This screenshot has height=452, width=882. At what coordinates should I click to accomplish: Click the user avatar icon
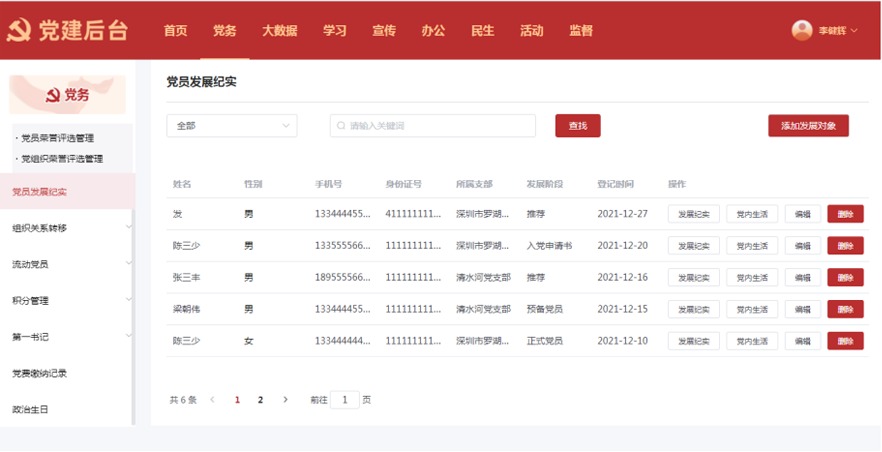point(802,30)
